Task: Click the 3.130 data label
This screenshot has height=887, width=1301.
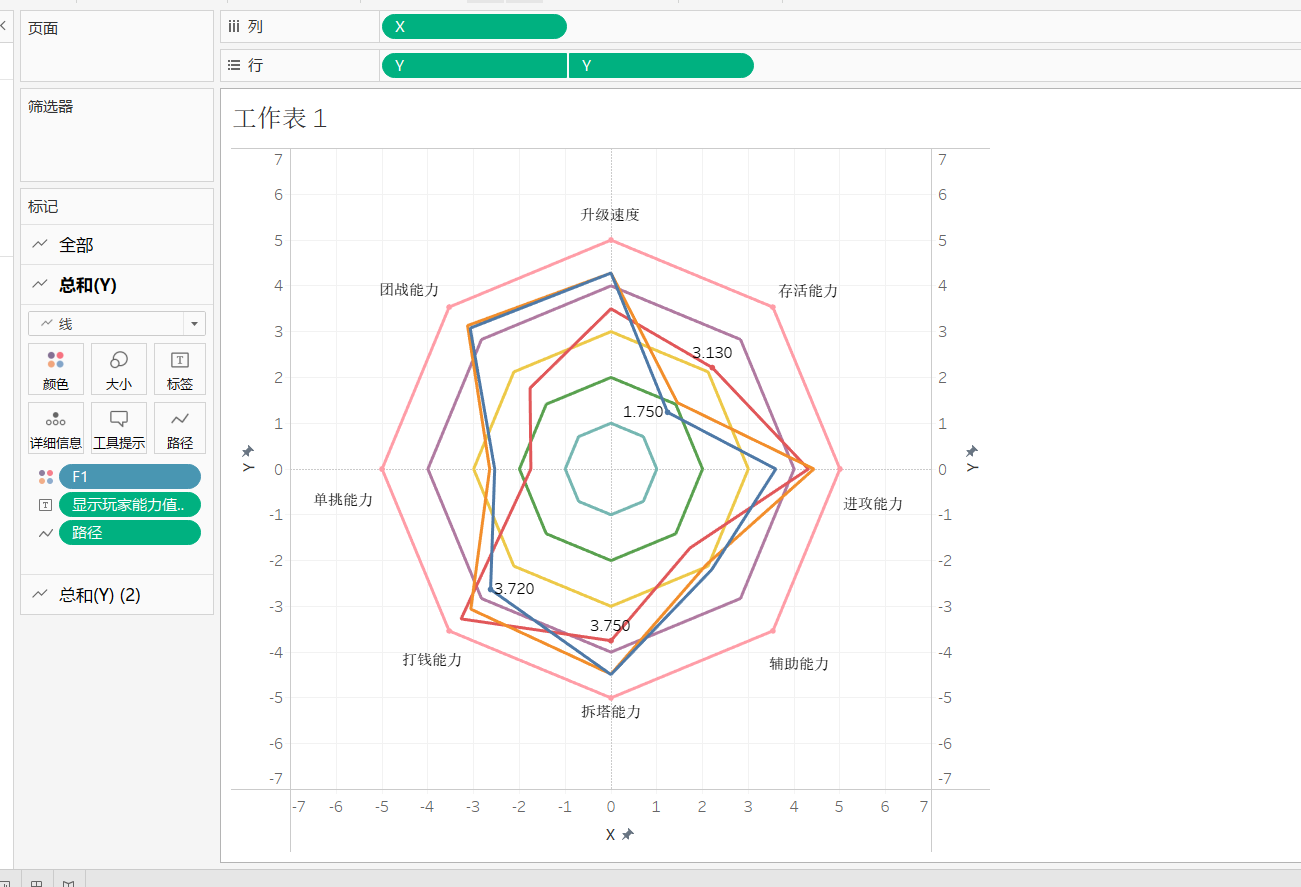Action: [x=712, y=352]
